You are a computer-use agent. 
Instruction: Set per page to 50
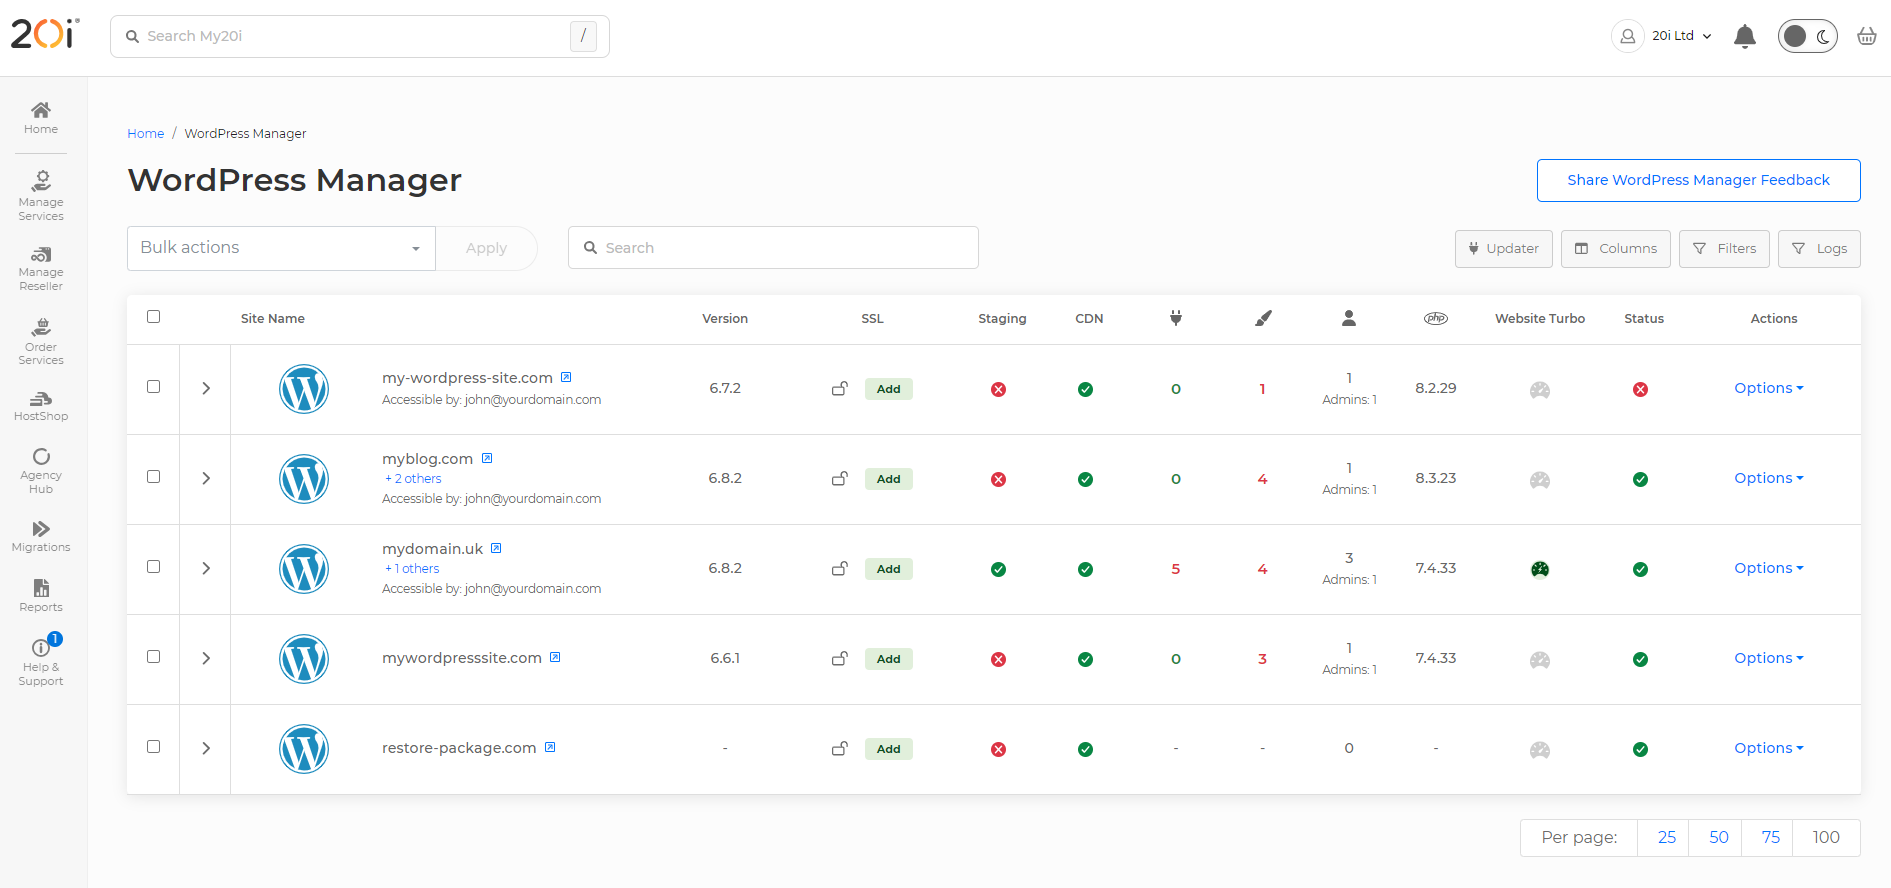(x=1718, y=838)
